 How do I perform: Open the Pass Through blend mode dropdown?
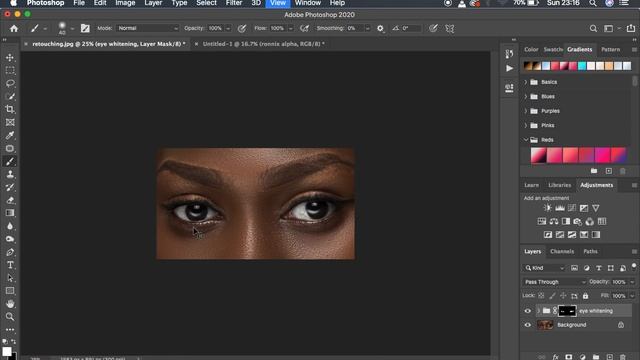click(554, 282)
